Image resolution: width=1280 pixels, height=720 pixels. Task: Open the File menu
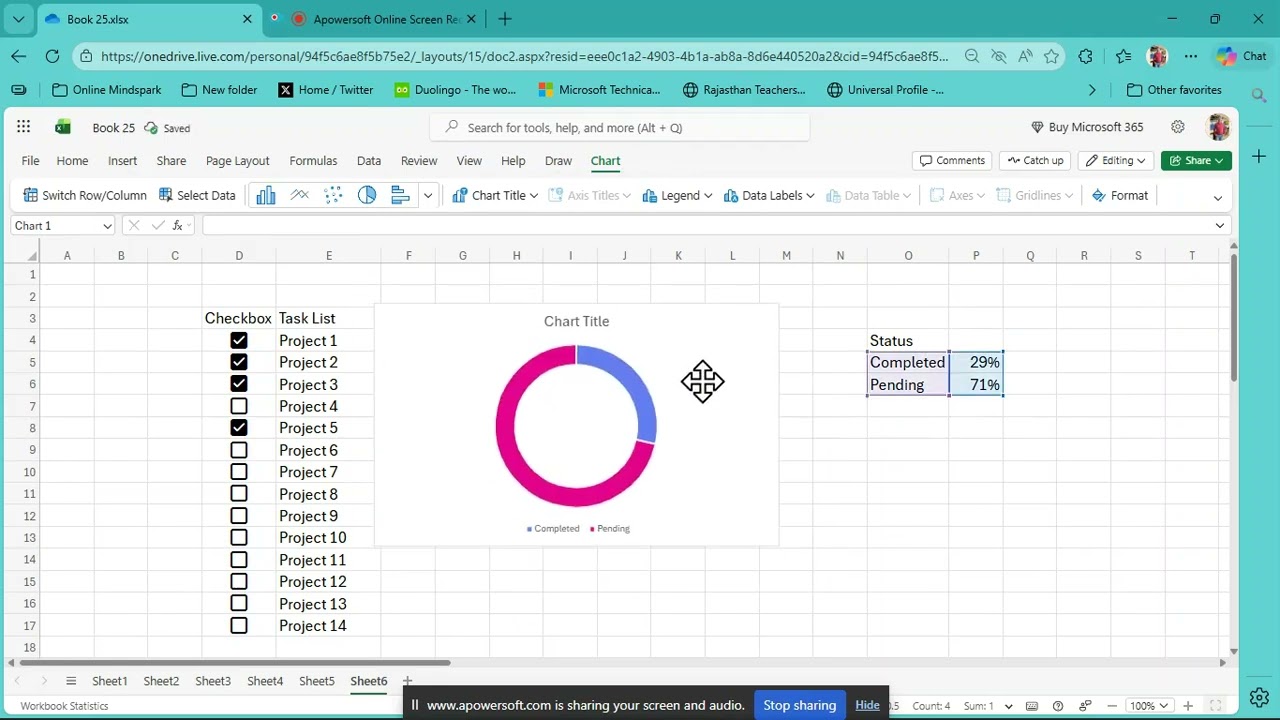31,160
